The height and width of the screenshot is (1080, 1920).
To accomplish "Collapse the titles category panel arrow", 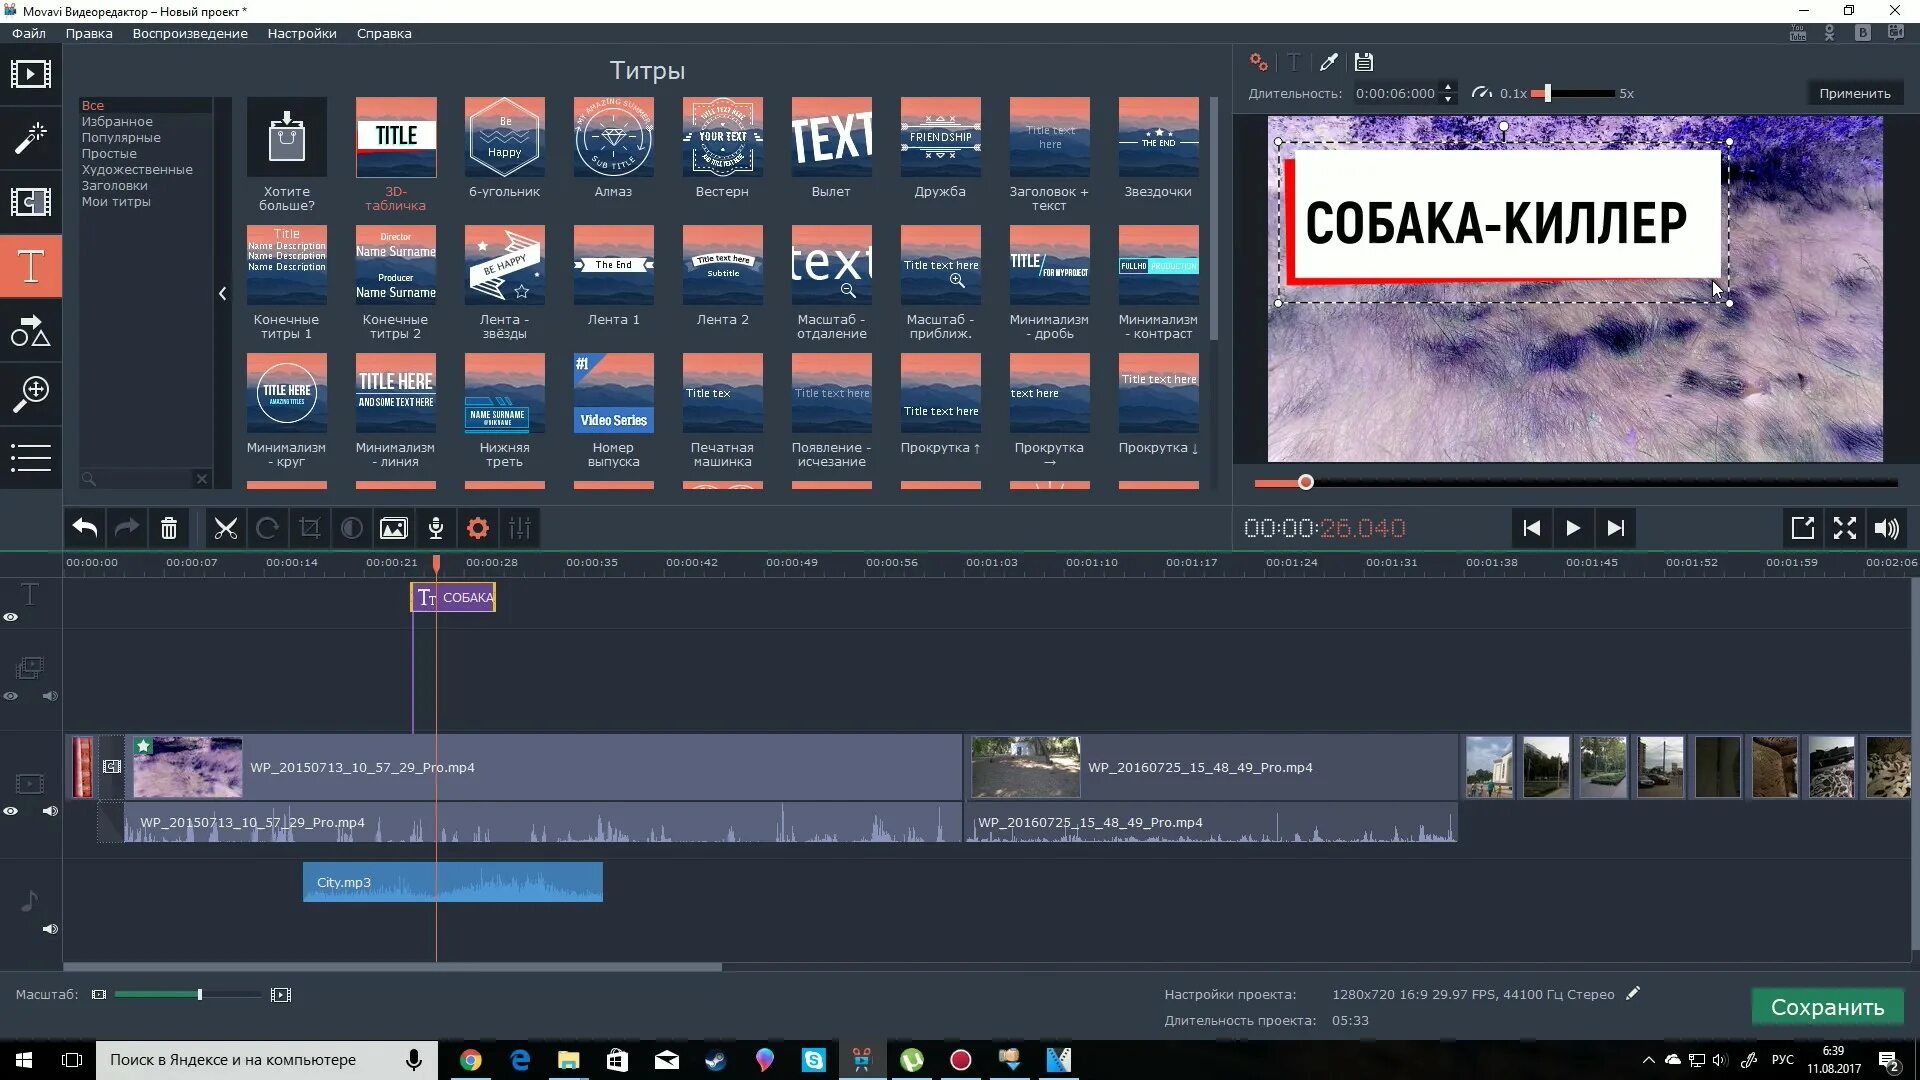I will click(222, 293).
